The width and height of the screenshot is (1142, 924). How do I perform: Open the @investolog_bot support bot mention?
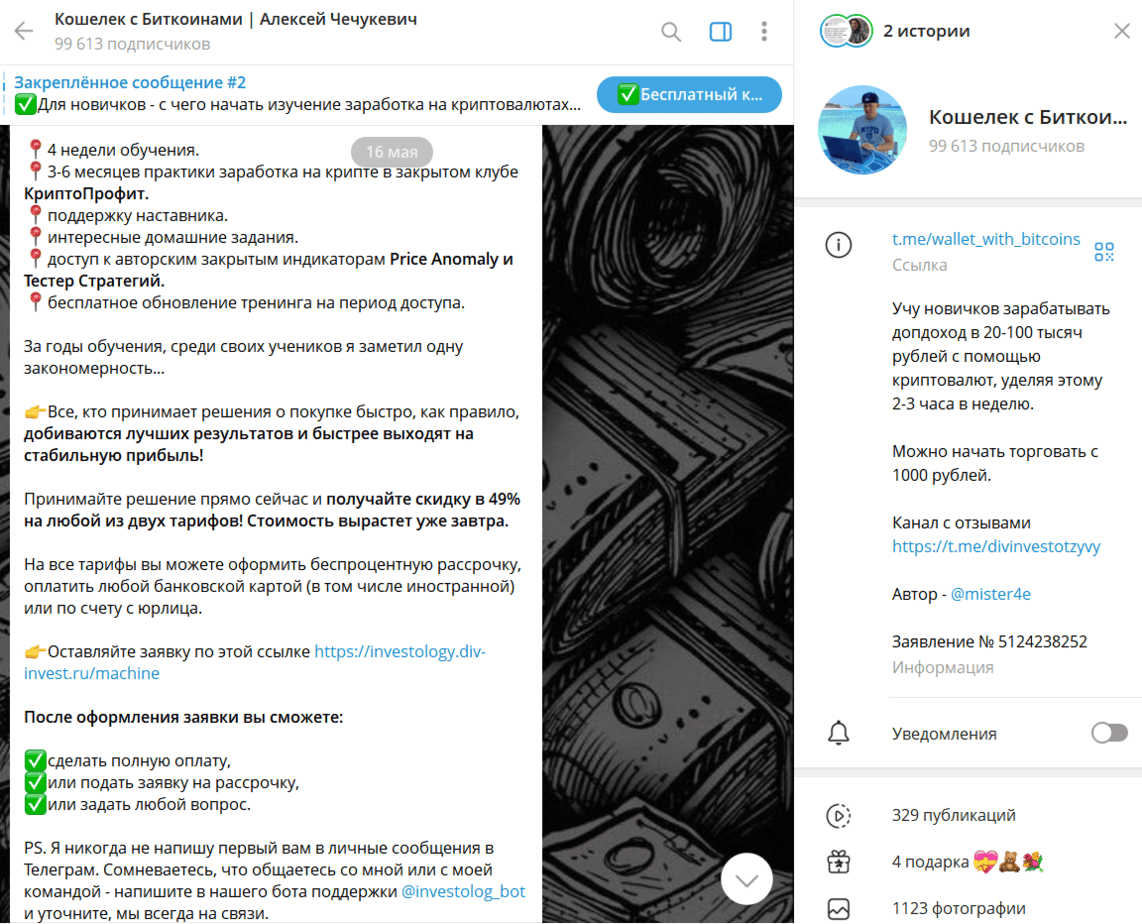(x=463, y=891)
